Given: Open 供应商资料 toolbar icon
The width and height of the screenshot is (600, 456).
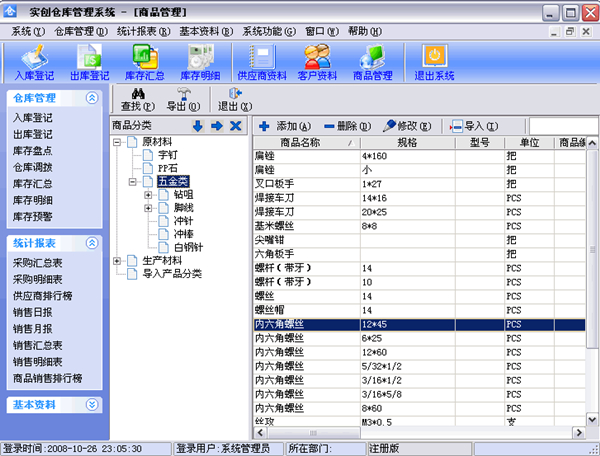Looking at the screenshot, I should click(261, 60).
